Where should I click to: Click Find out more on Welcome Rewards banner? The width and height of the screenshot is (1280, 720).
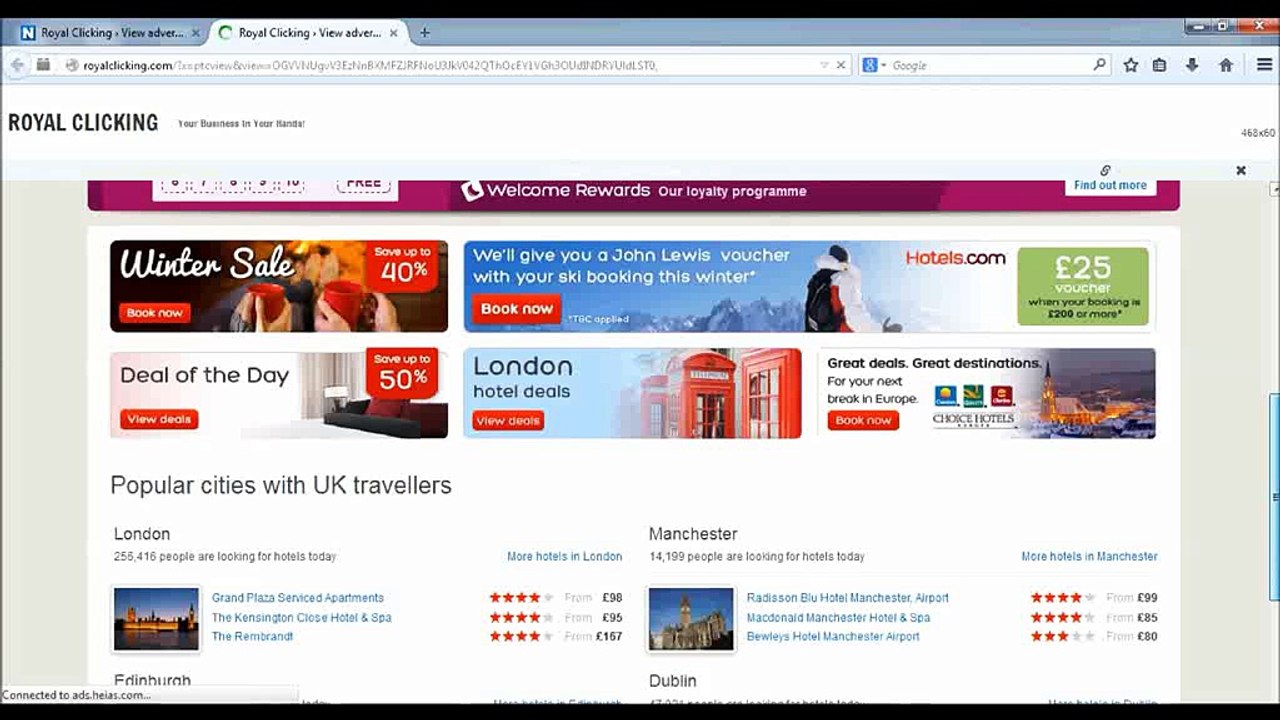[x=1110, y=185]
